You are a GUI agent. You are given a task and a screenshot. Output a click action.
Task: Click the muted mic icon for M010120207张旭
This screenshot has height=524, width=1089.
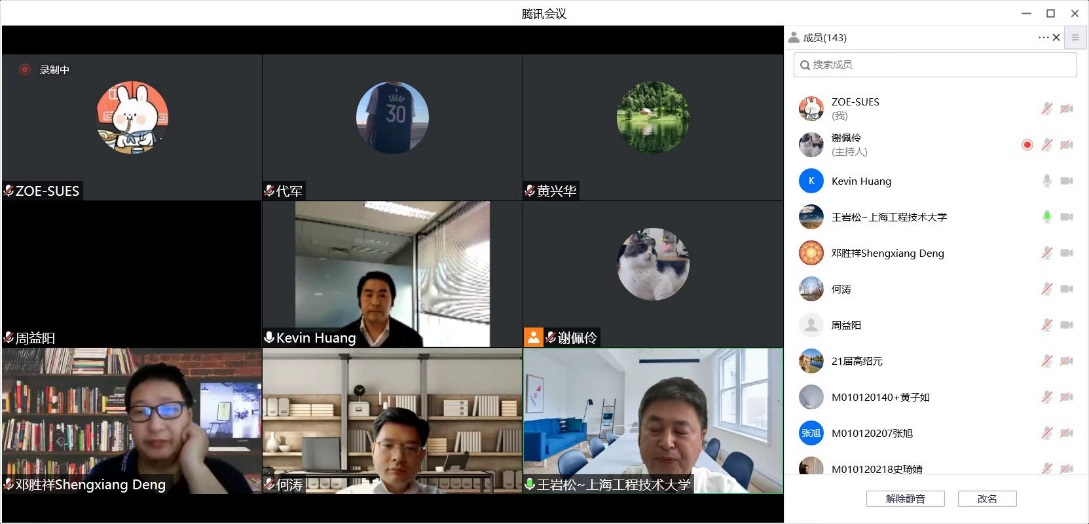point(1047,433)
